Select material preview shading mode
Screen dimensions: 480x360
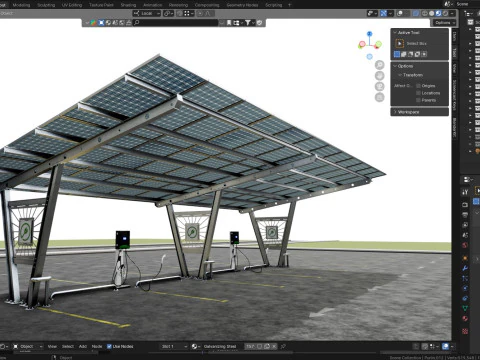(x=438, y=13)
